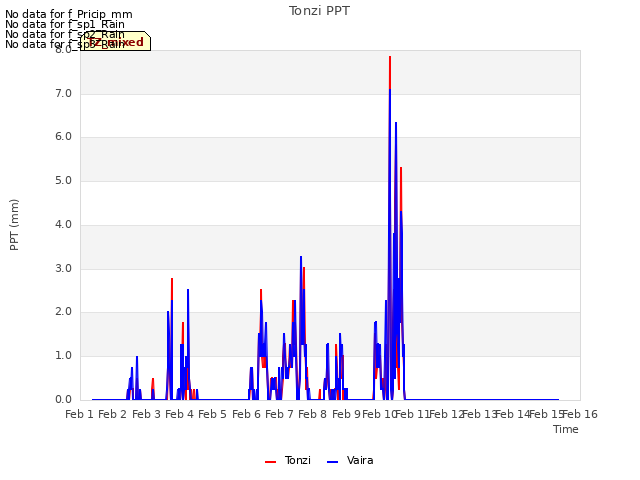Click the Feb 1 x-axis tick label
The height and width of the screenshot is (480, 640).
(80, 414)
